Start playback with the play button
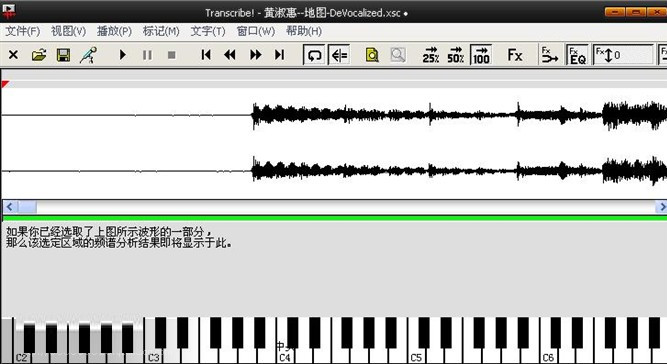This screenshot has width=667, height=364. pyautogui.click(x=123, y=55)
